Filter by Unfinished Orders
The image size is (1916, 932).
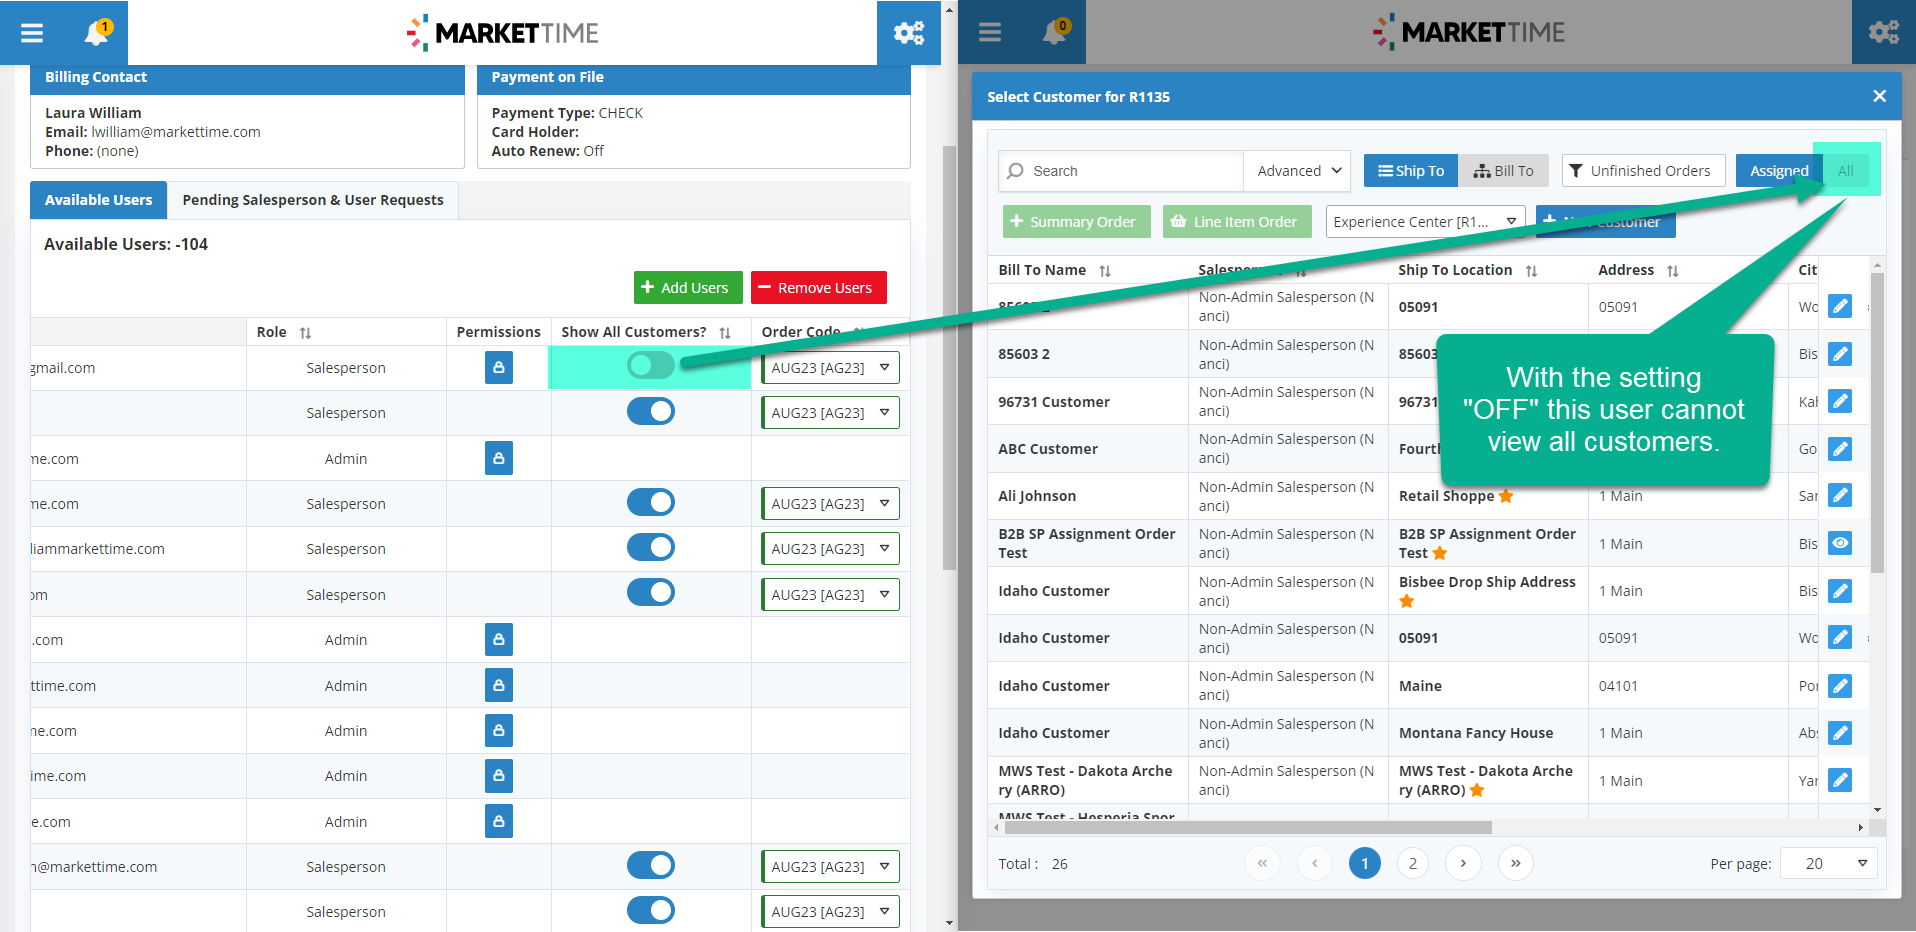click(1643, 171)
